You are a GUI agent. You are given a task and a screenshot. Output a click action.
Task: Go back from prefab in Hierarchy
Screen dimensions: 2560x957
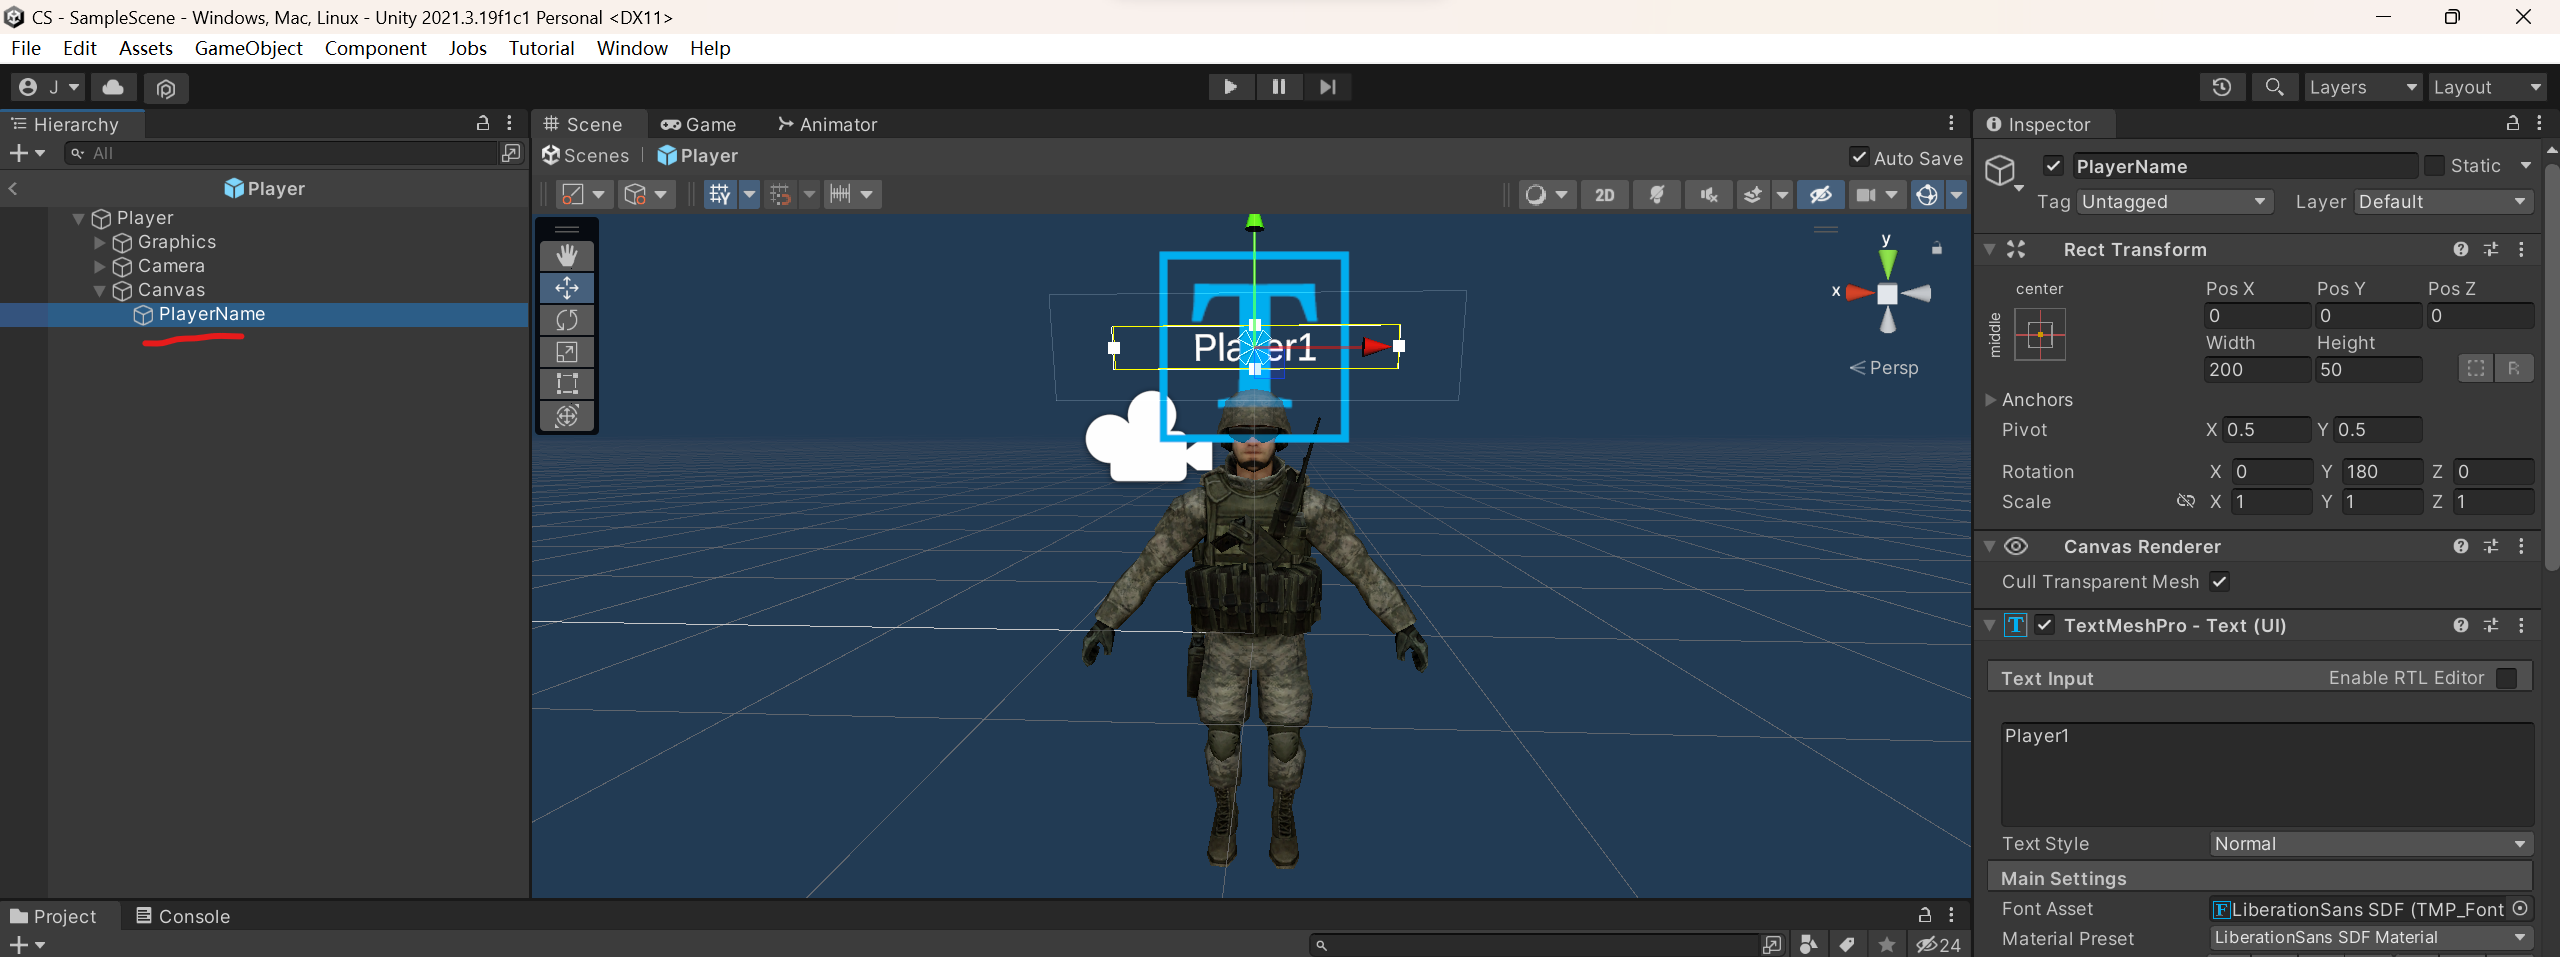tap(13, 189)
